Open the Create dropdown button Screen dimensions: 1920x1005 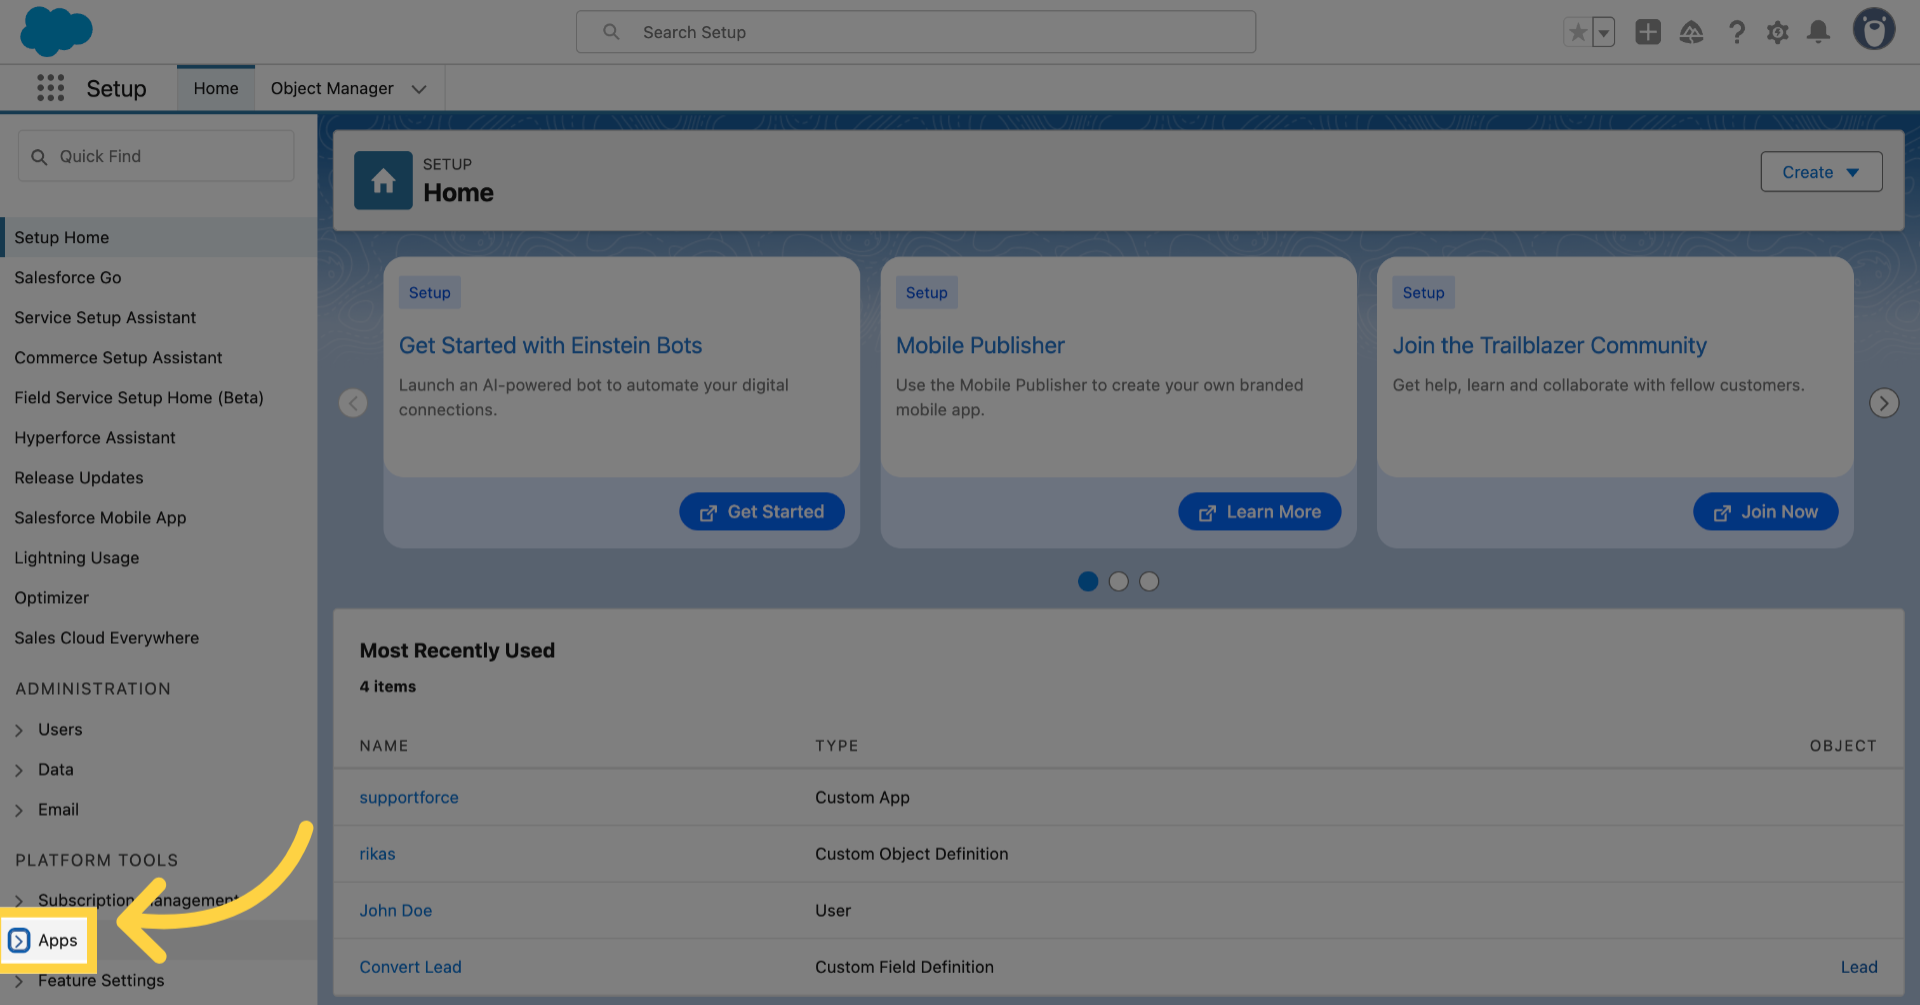coord(1821,172)
